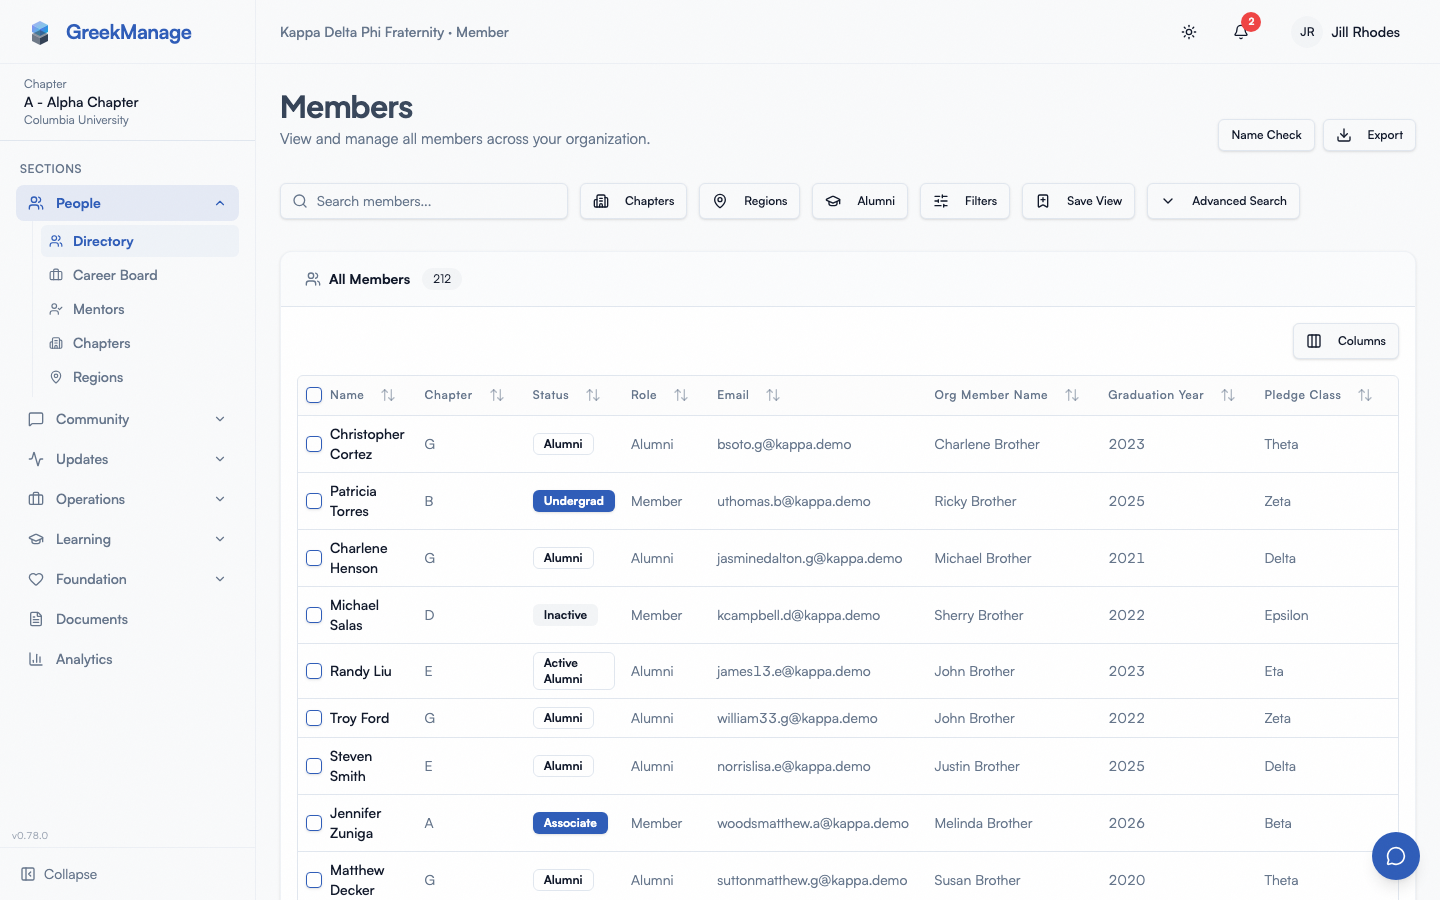Go to Mentors page
The image size is (1440, 900).
click(140, 309)
